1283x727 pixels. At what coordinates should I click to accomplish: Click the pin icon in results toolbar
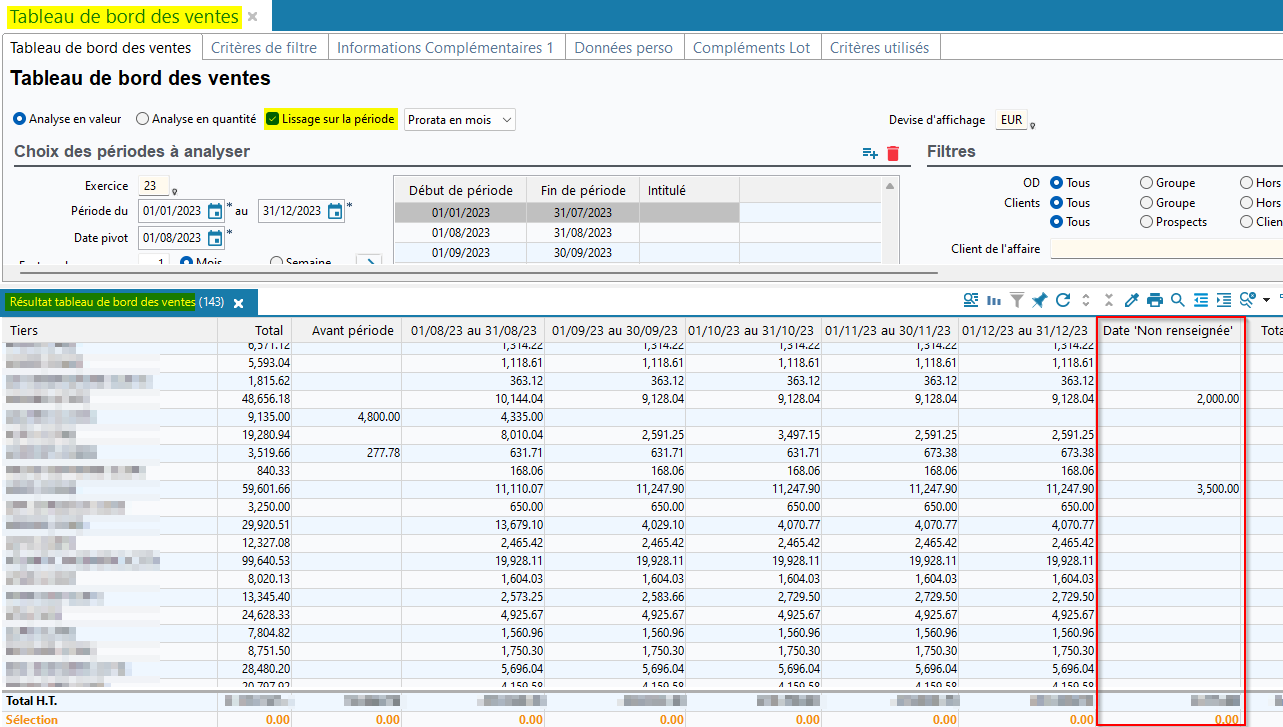tap(1039, 300)
